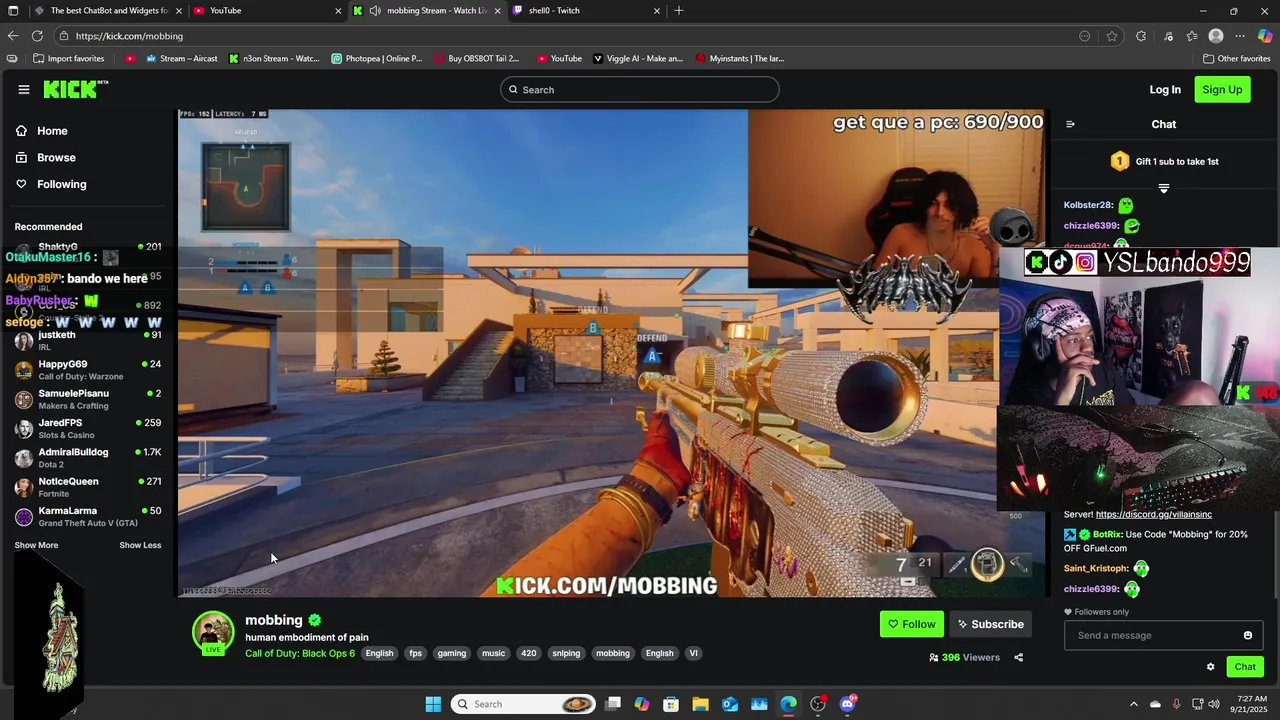Mute the mobbing Stream tab audio icon
1280x720 pixels.
pyautogui.click(x=375, y=10)
